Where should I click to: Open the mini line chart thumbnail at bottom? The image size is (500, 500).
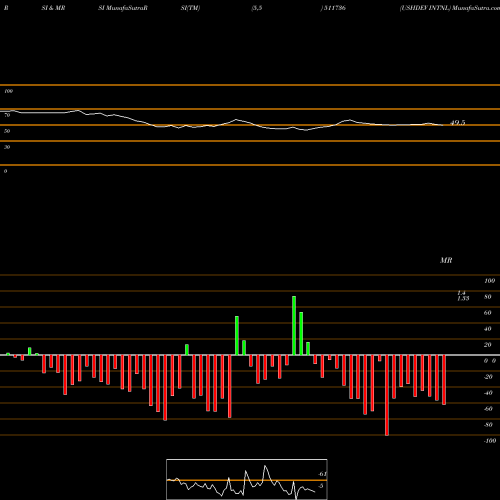(247, 479)
